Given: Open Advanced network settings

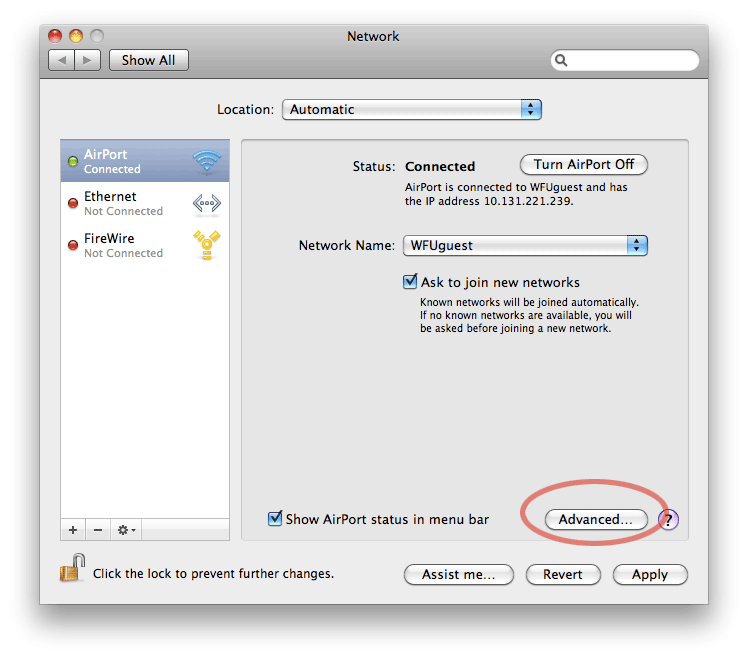Looking at the screenshot, I should pos(596,519).
